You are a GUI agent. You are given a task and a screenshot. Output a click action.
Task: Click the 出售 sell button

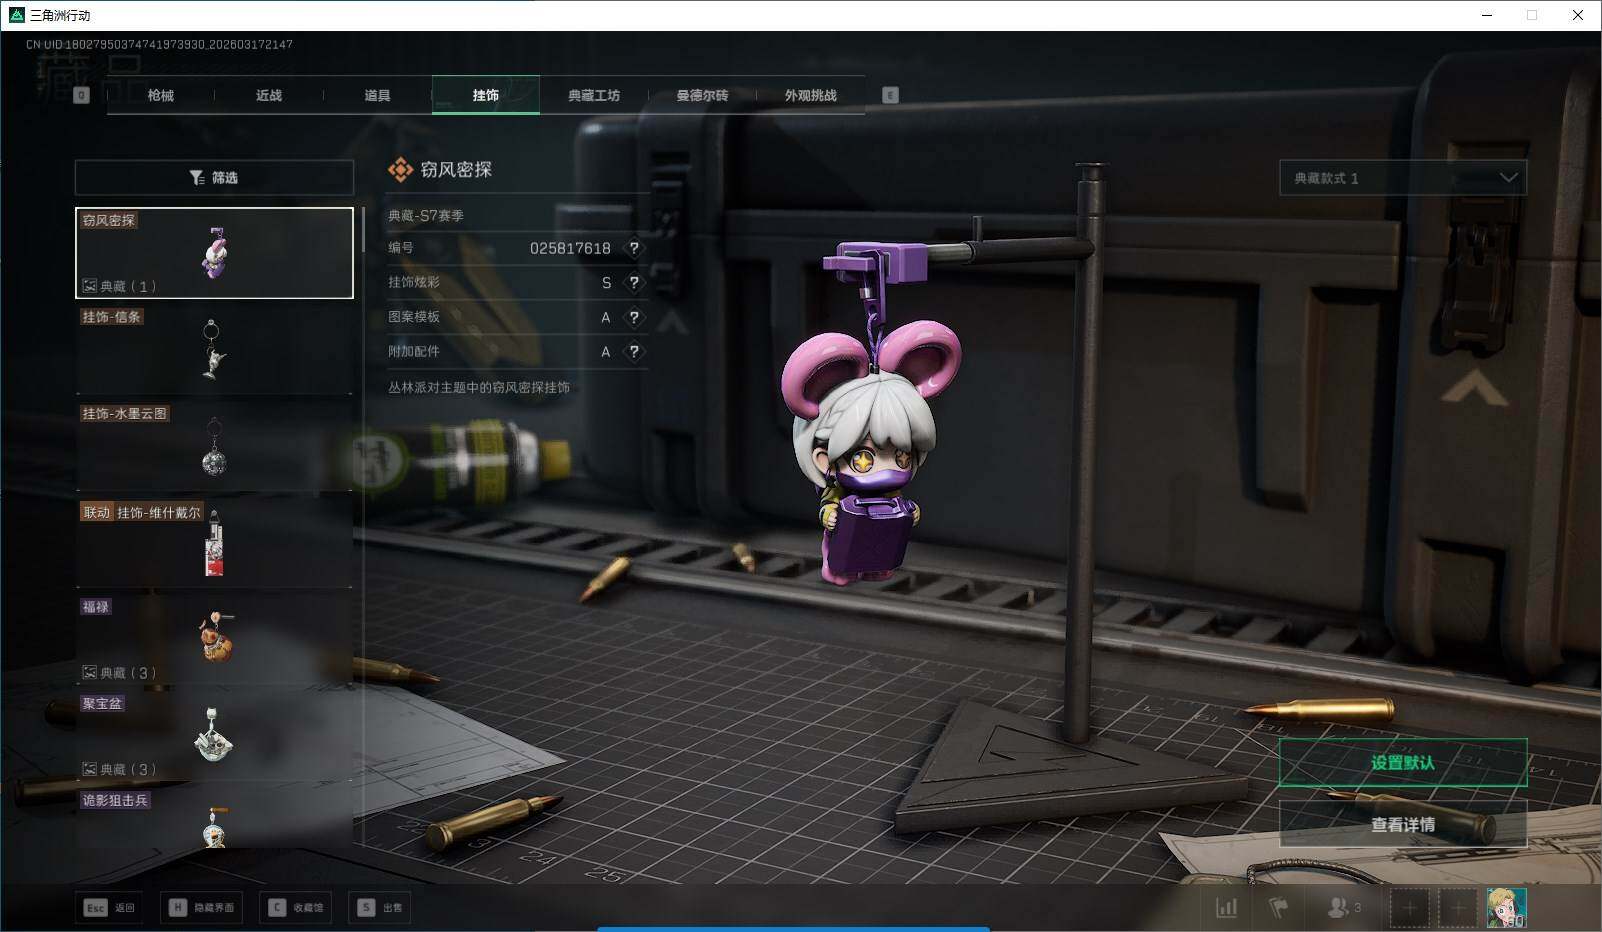[x=381, y=908]
